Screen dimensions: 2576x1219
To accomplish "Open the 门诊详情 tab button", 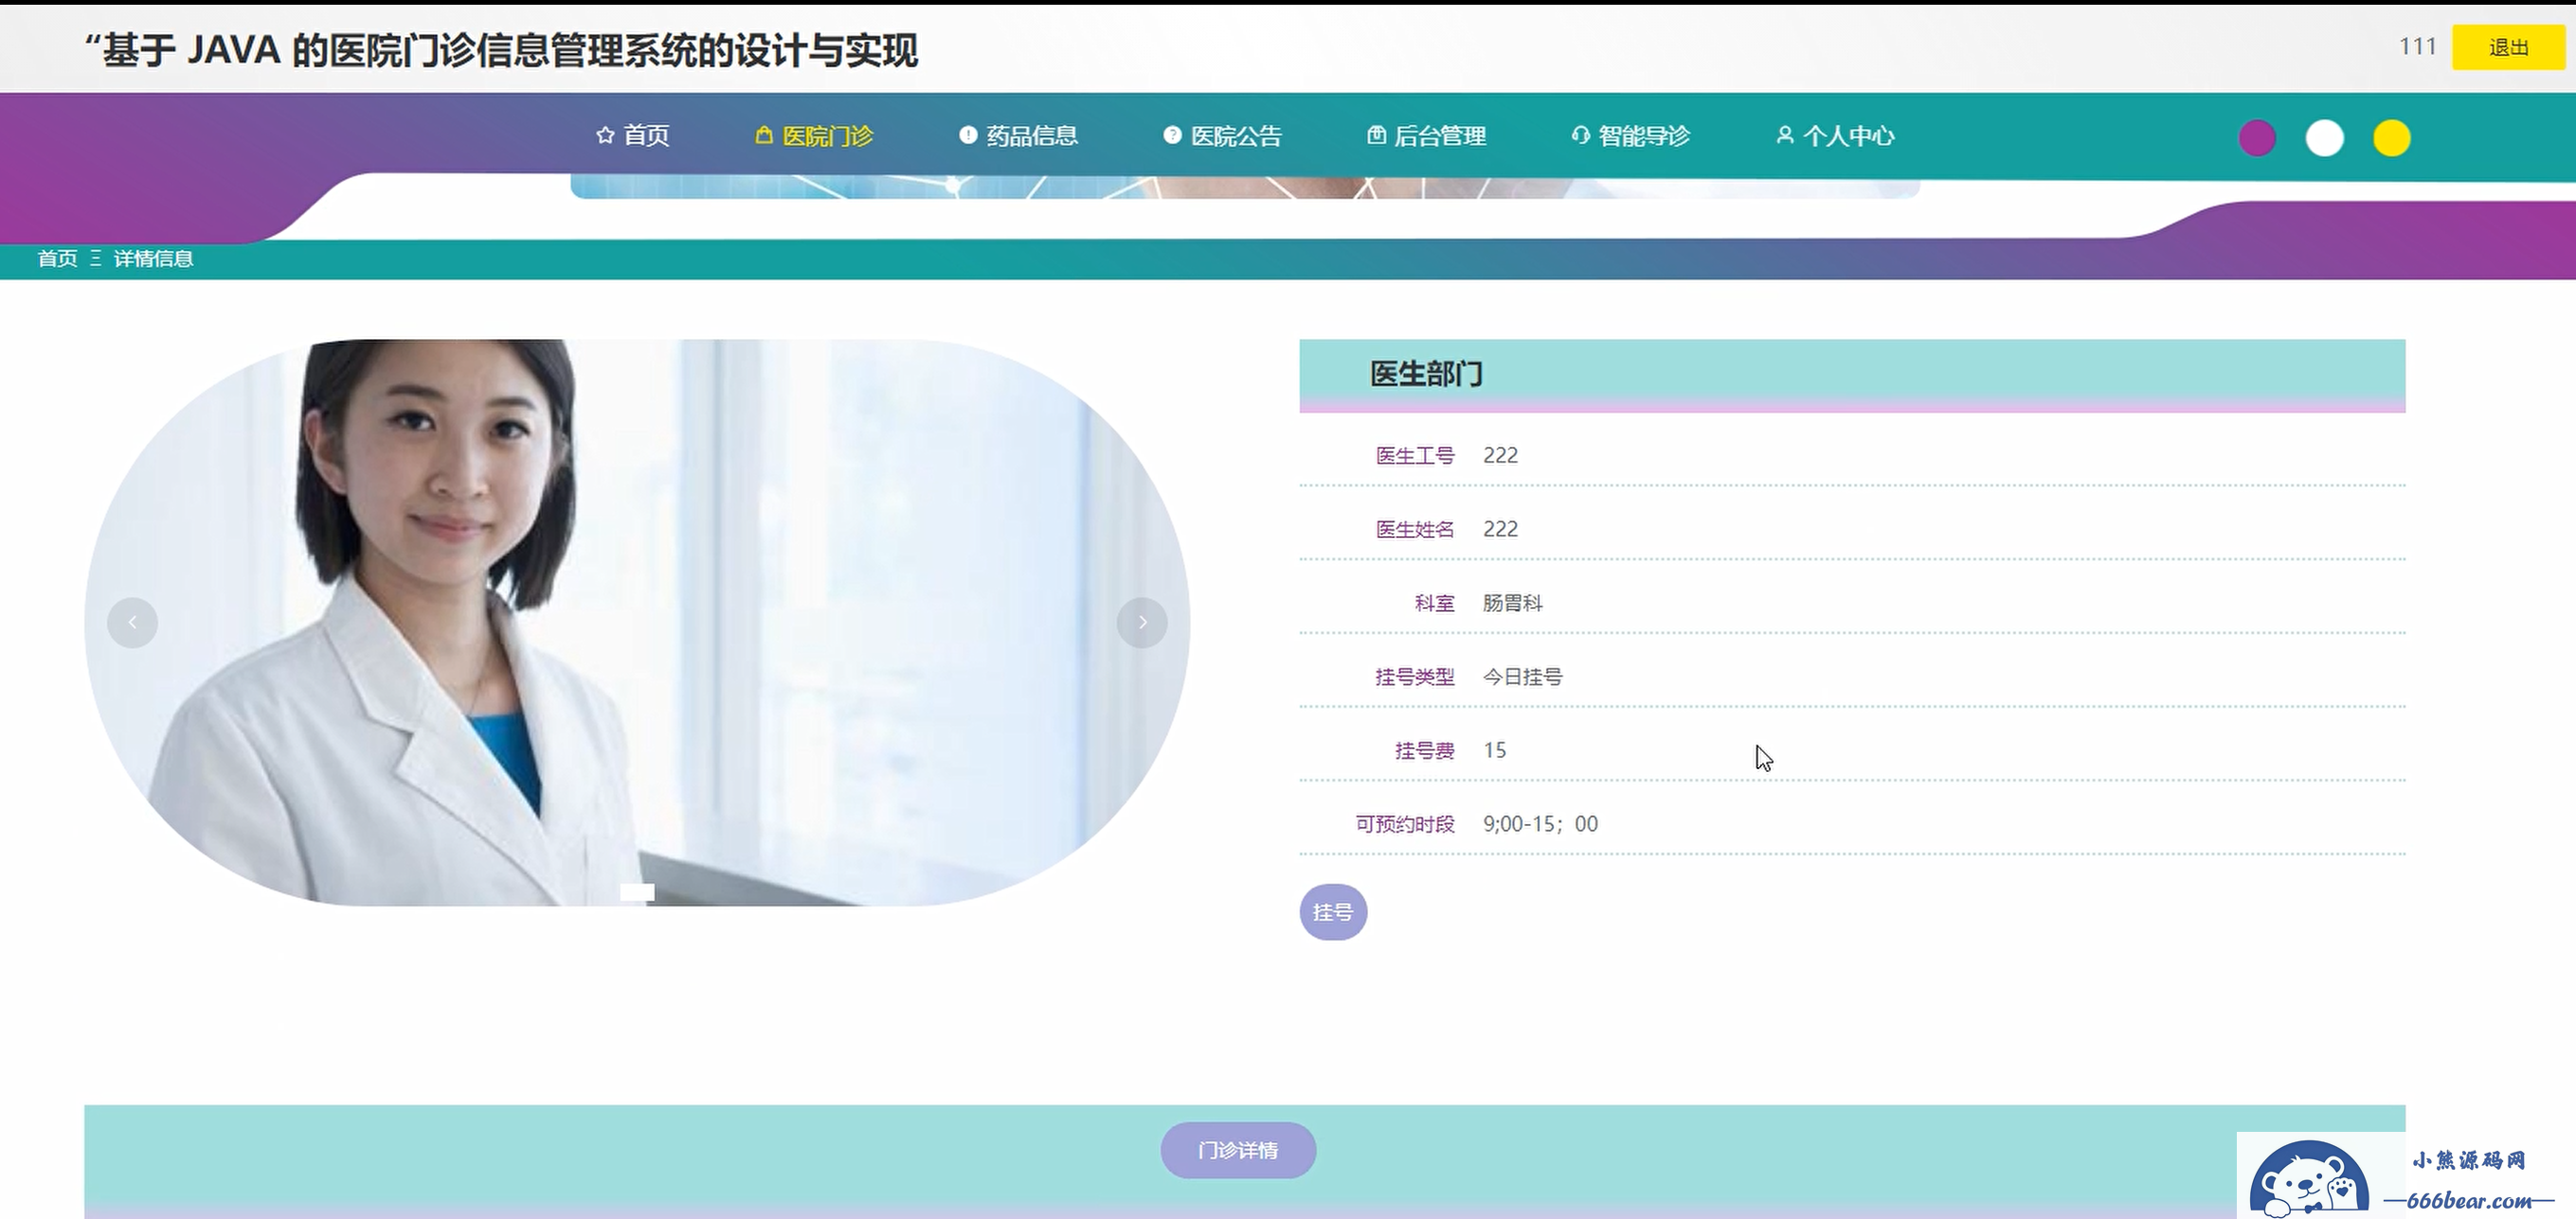I will coord(1238,1150).
